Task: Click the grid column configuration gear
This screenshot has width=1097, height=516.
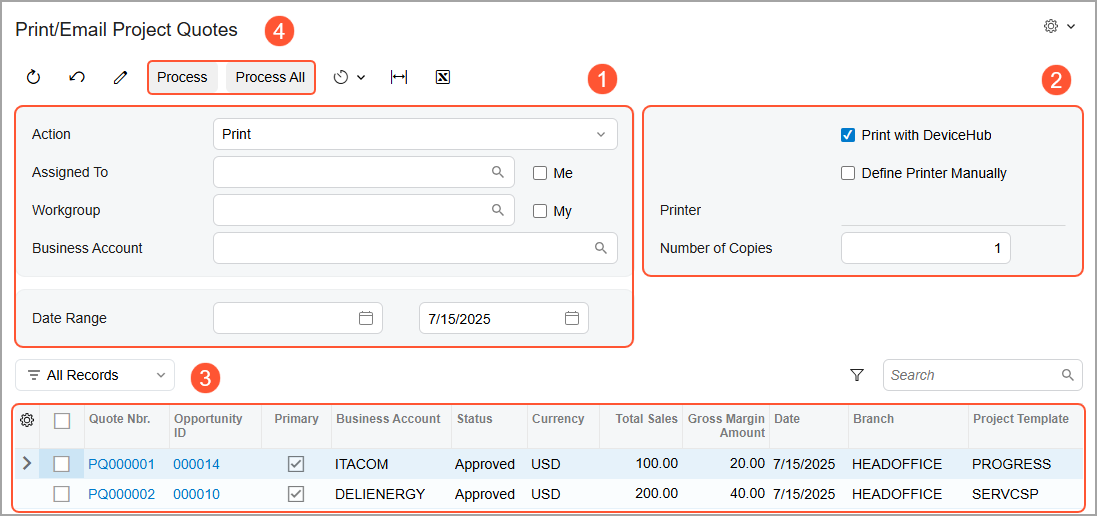Action: (27, 420)
